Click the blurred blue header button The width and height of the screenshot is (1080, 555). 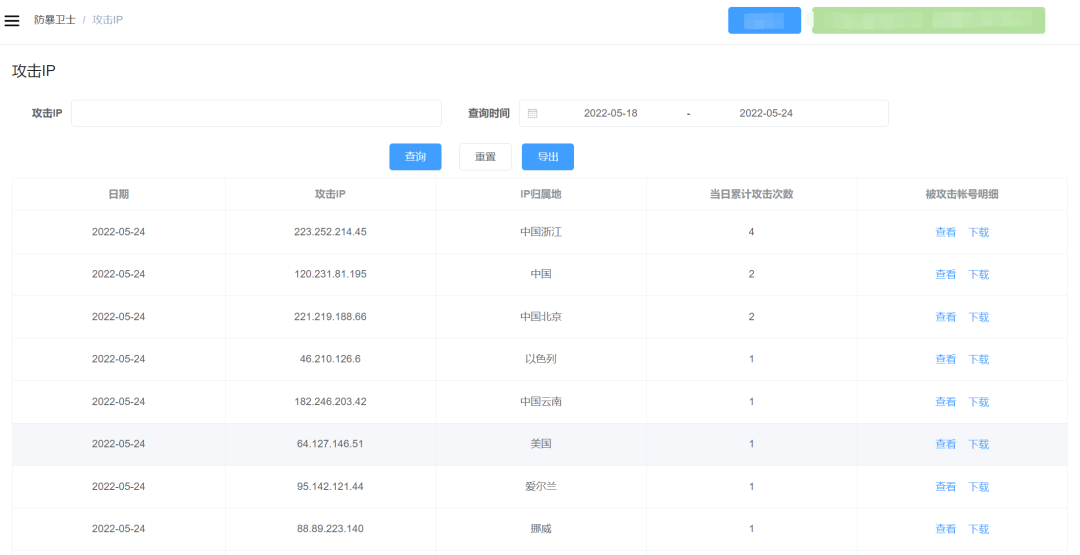(765, 21)
